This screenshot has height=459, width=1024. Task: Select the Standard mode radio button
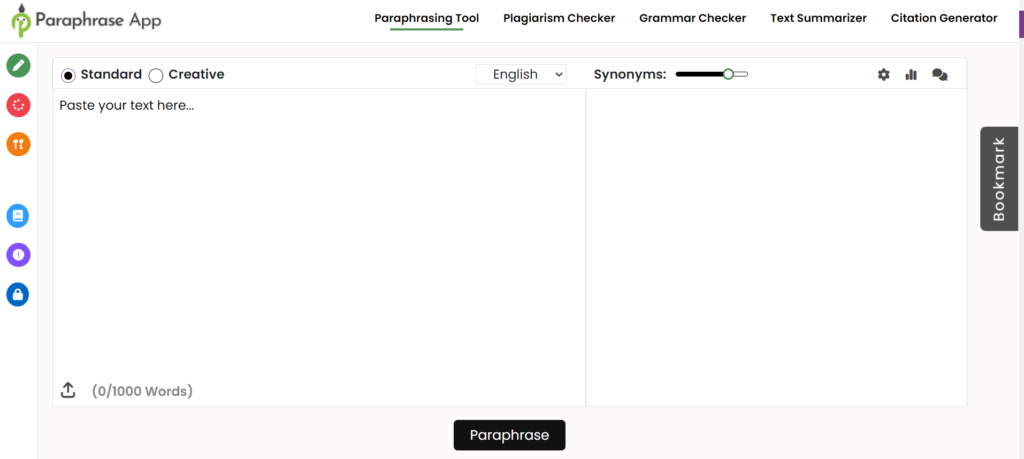point(68,75)
